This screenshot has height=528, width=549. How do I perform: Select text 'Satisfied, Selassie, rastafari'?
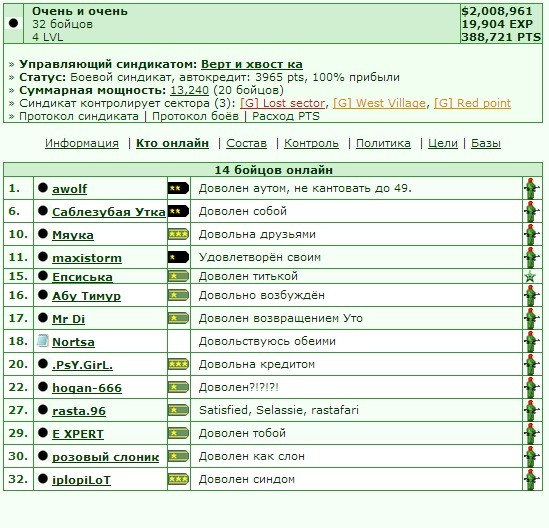[279, 410]
